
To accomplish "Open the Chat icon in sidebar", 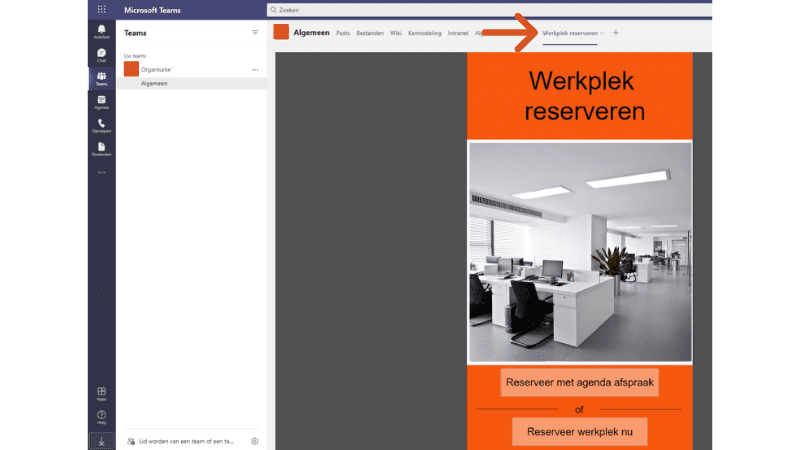I will click(102, 53).
